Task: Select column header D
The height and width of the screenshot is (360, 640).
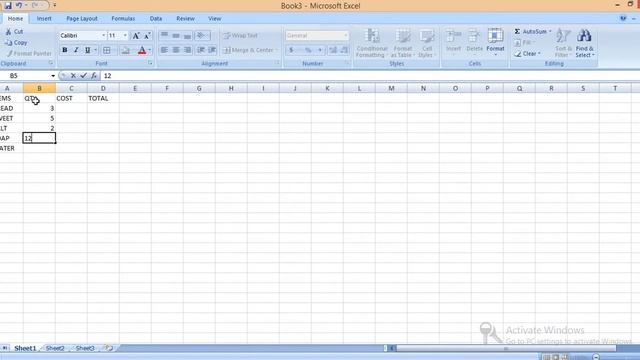Action: pyautogui.click(x=103, y=88)
